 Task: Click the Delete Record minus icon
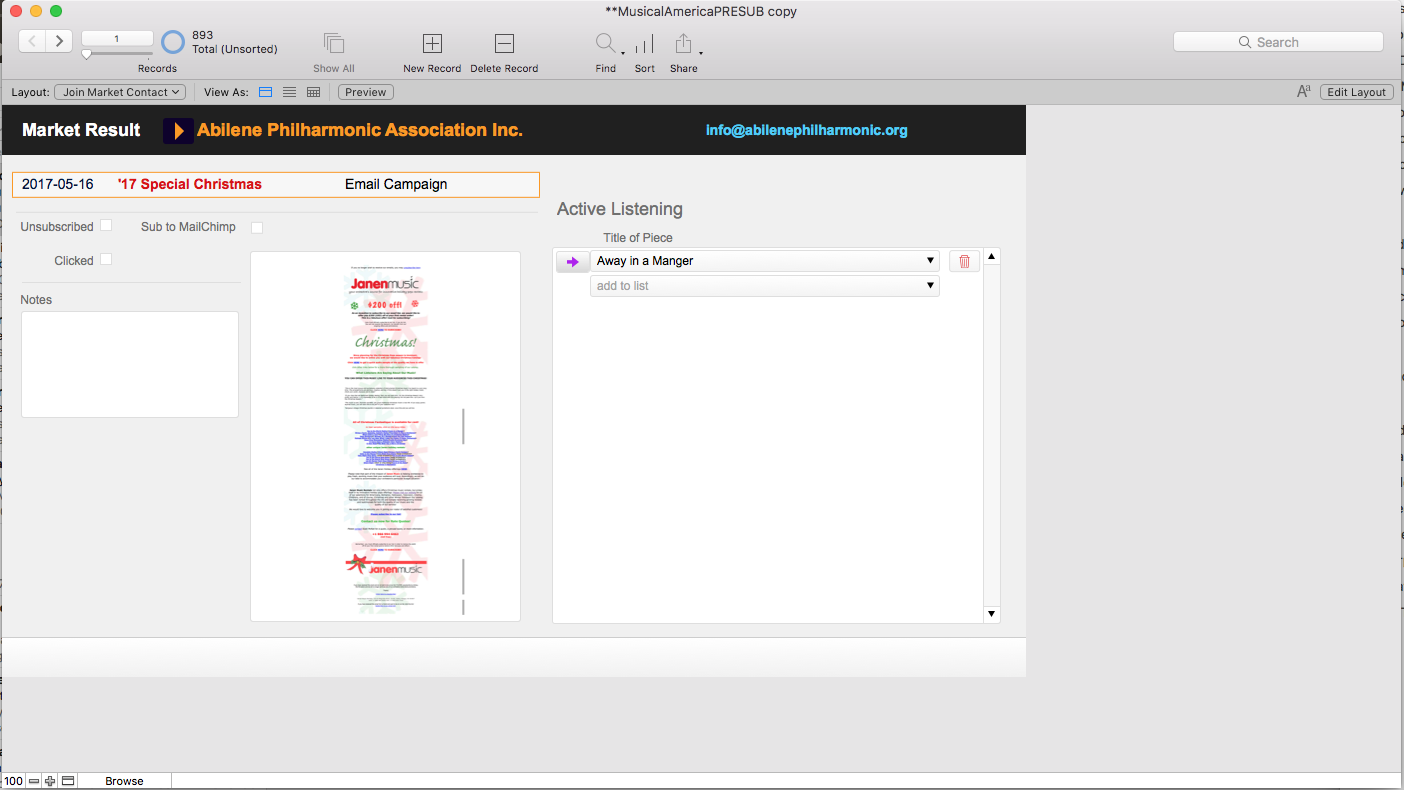pyautogui.click(x=504, y=43)
